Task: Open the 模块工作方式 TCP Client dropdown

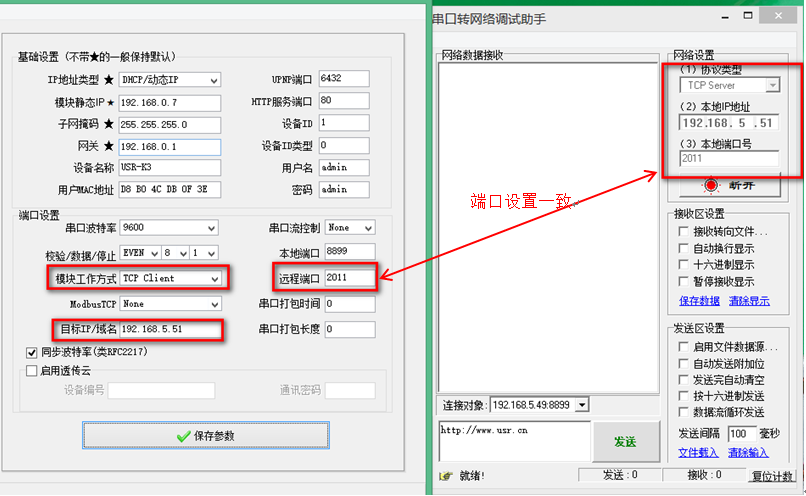Action: [214, 278]
